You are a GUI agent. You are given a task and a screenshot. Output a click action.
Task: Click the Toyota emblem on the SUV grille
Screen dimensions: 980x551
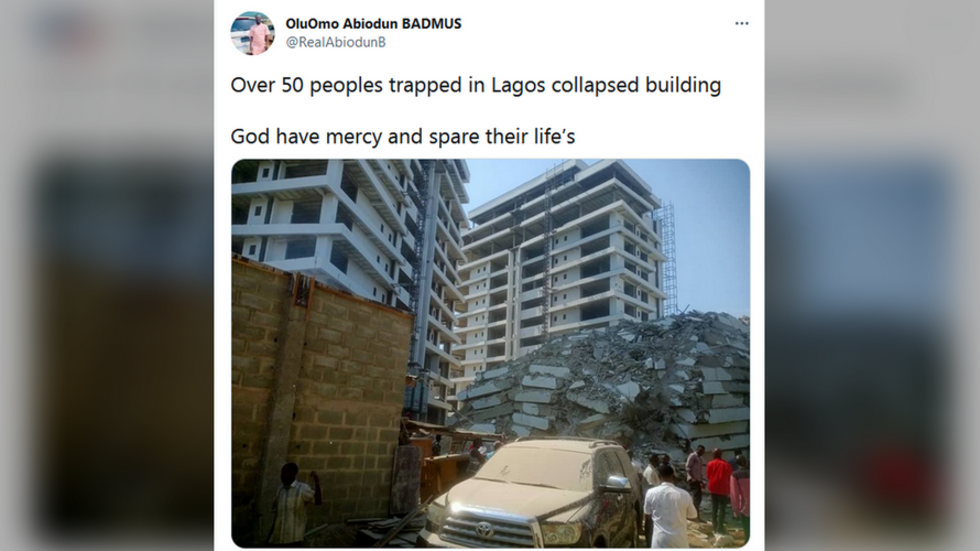tap(484, 530)
